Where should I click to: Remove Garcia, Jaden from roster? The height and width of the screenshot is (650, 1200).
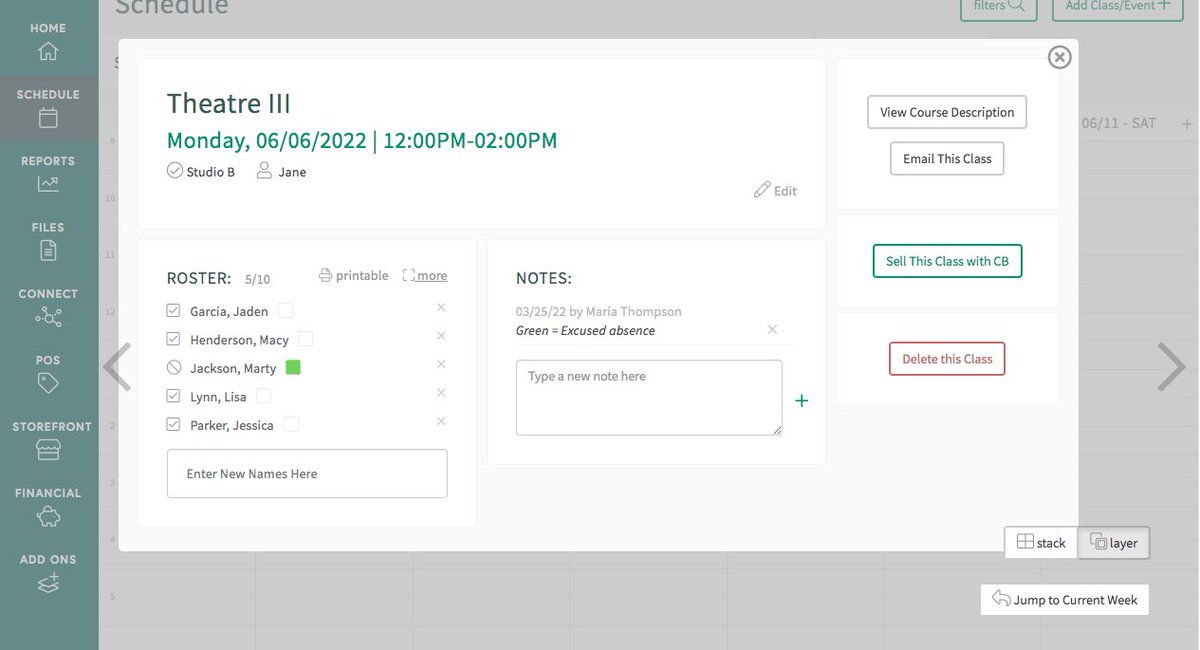441,307
